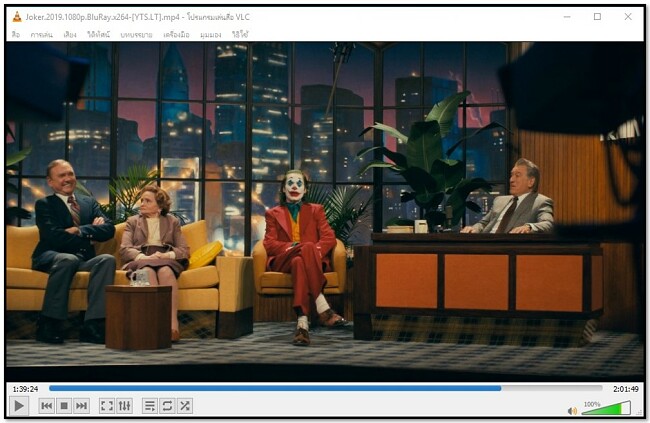This screenshot has height=423, width=650.
Task: Mute audio via speaker icon
Action: [x=572, y=411]
